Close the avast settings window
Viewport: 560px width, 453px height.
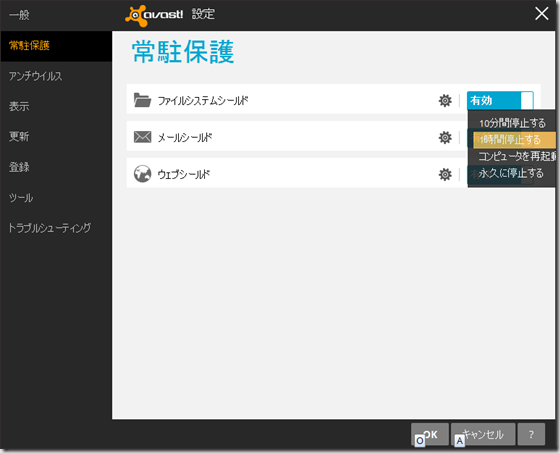(x=541, y=14)
